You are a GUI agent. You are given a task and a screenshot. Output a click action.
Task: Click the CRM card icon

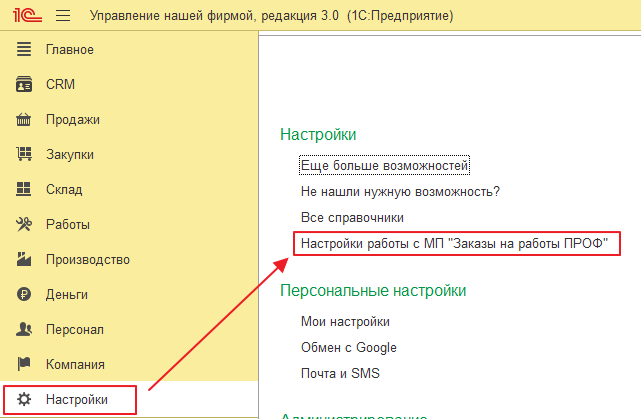click(x=24, y=84)
